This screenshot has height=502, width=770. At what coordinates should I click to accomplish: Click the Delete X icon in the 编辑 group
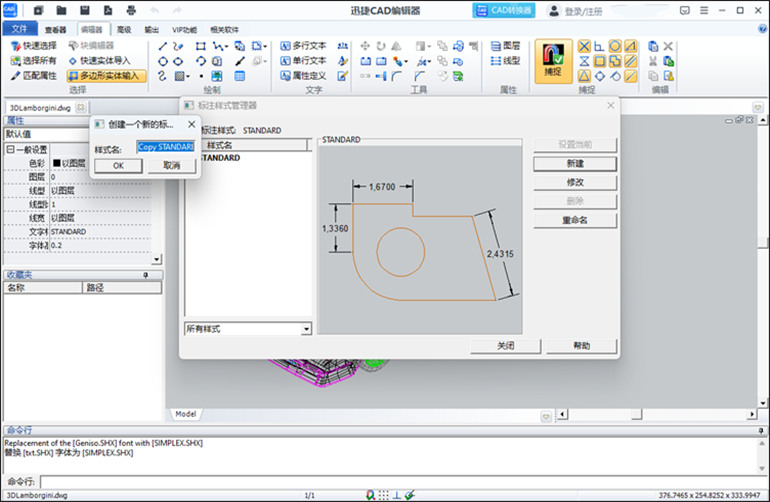tap(668, 46)
